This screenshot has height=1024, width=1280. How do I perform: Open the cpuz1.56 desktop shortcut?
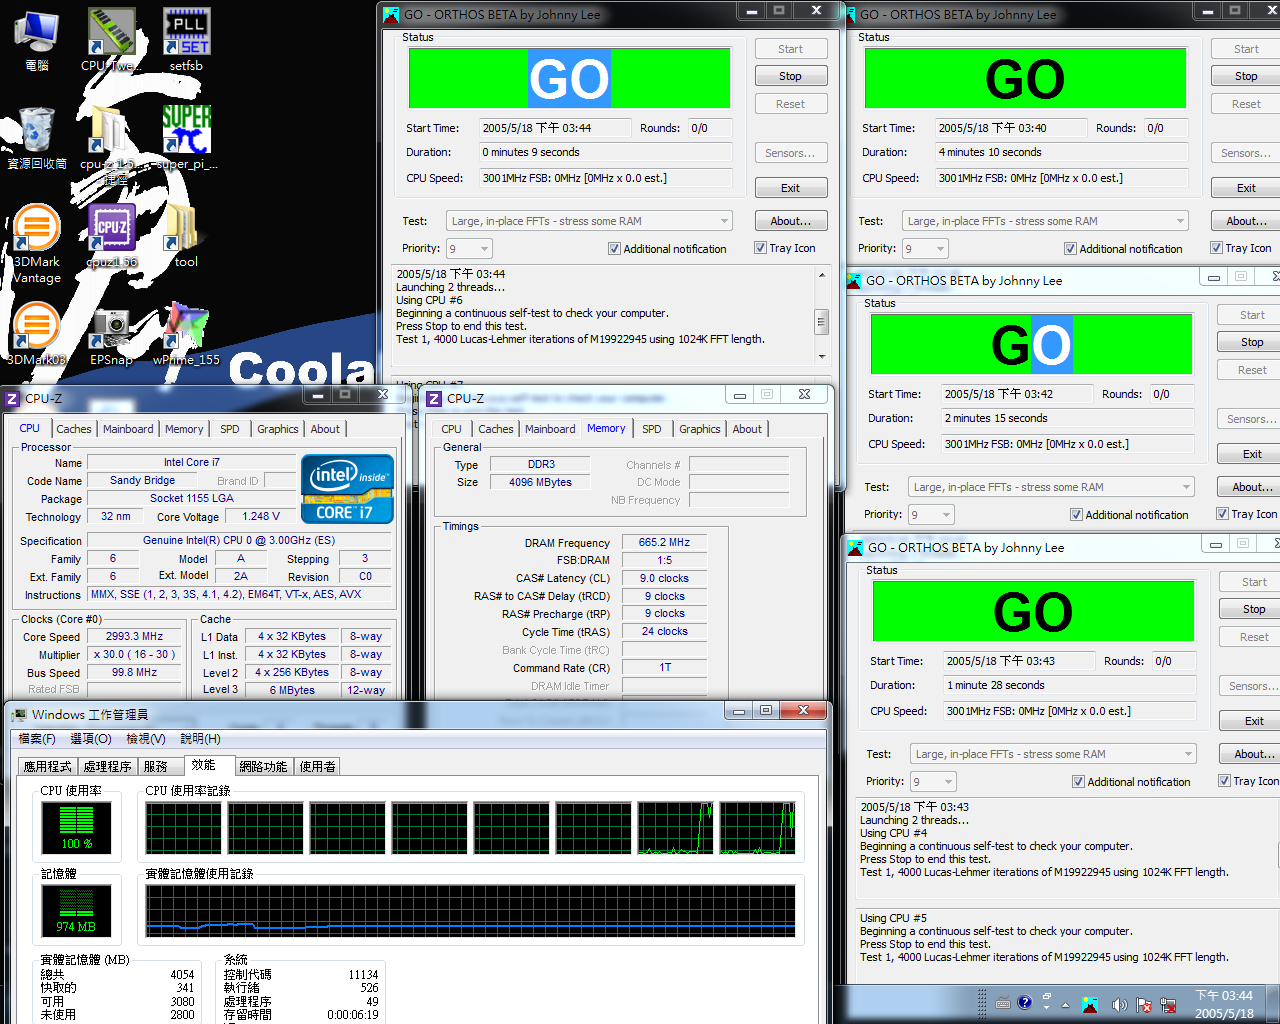(112, 237)
